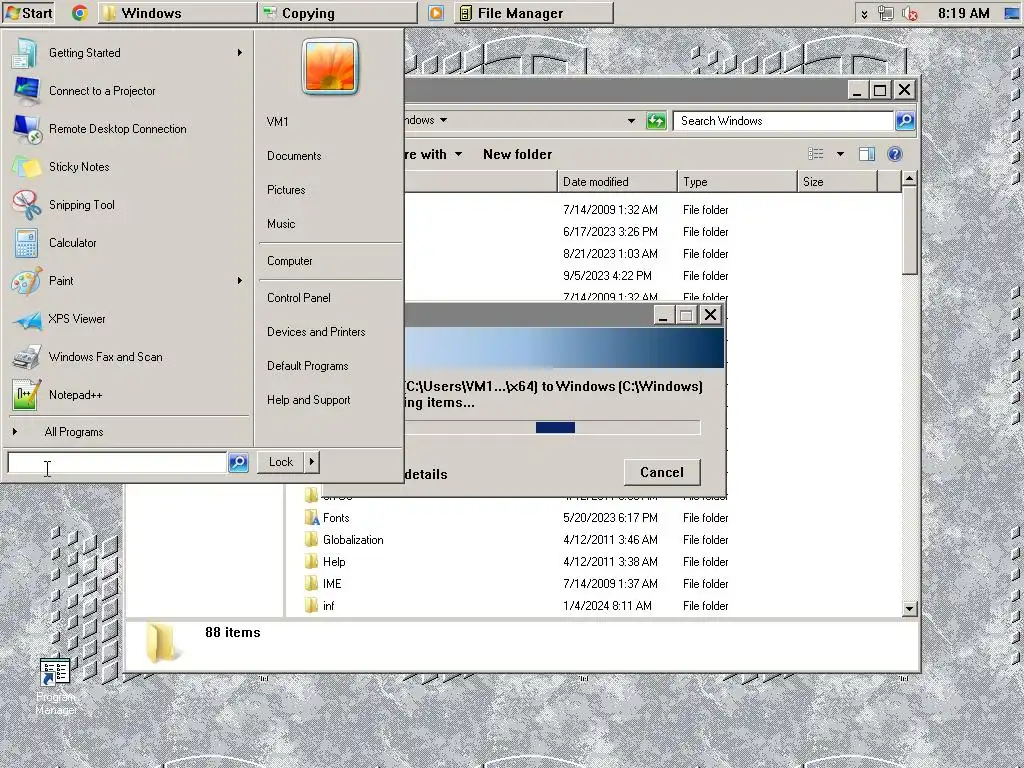
Task: Open the view options dropdown arrow
Action: click(840, 154)
